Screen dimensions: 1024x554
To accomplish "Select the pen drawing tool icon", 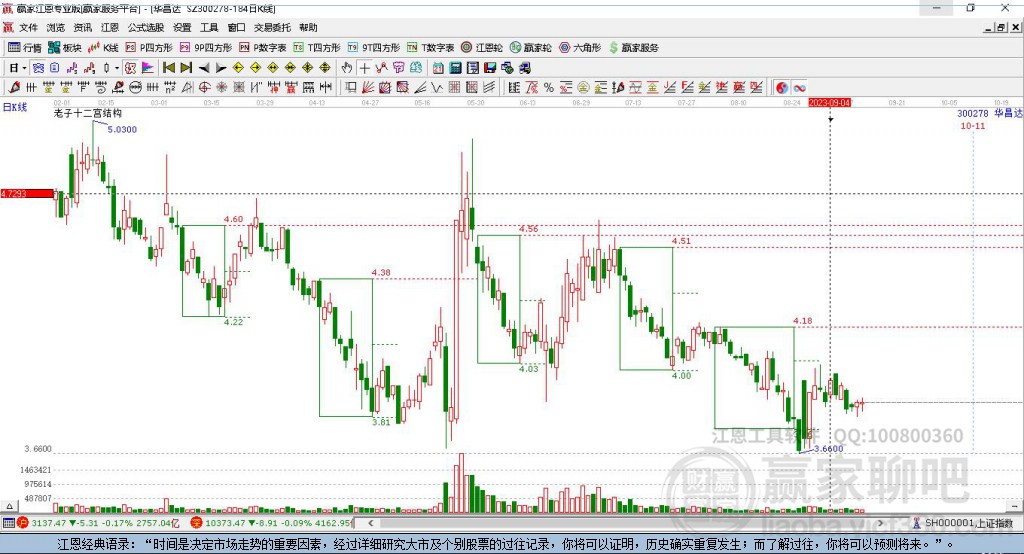I will pyautogui.click(x=14, y=88).
